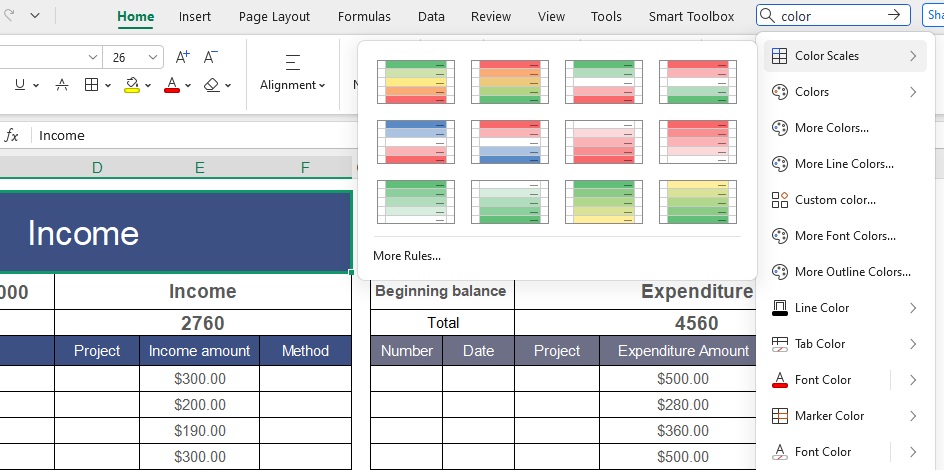The height and width of the screenshot is (470, 944).
Task: Expand the eraser clear dropdown arrow
Action: [228, 86]
